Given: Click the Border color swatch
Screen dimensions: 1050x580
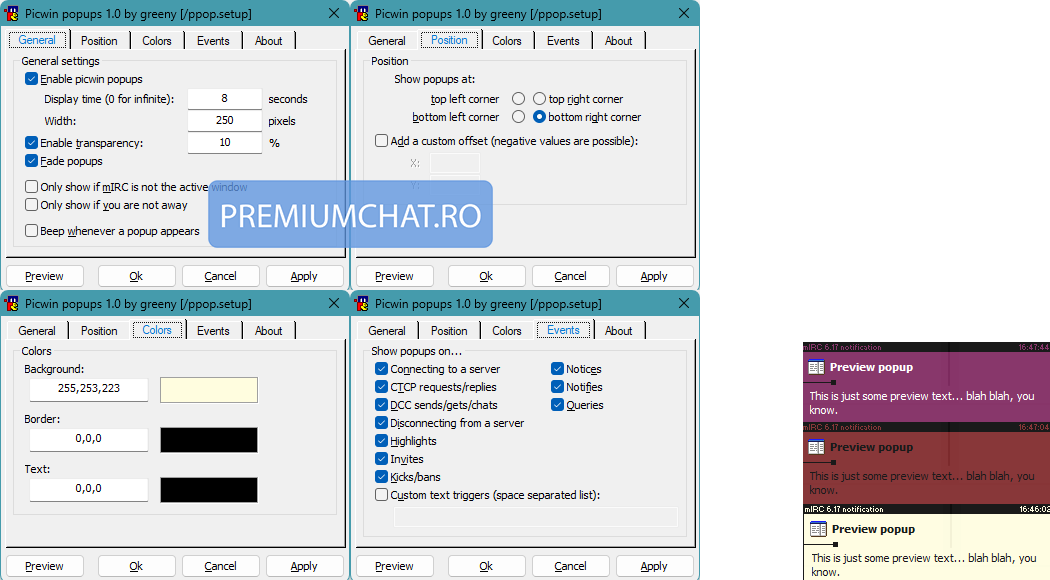Looking at the screenshot, I should (x=209, y=440).
